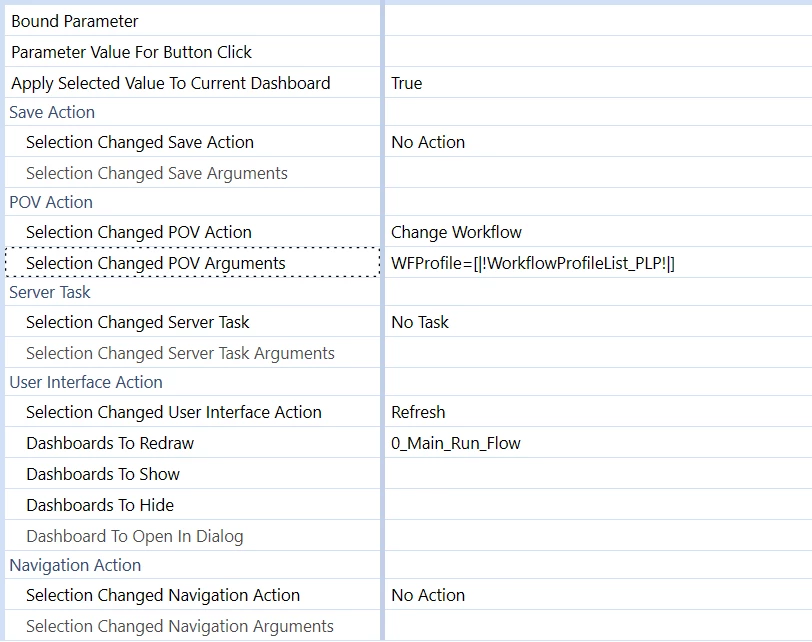Collapse the Save Action section header
The height and width of the screenshot is (642, 812).
point(52,112)
